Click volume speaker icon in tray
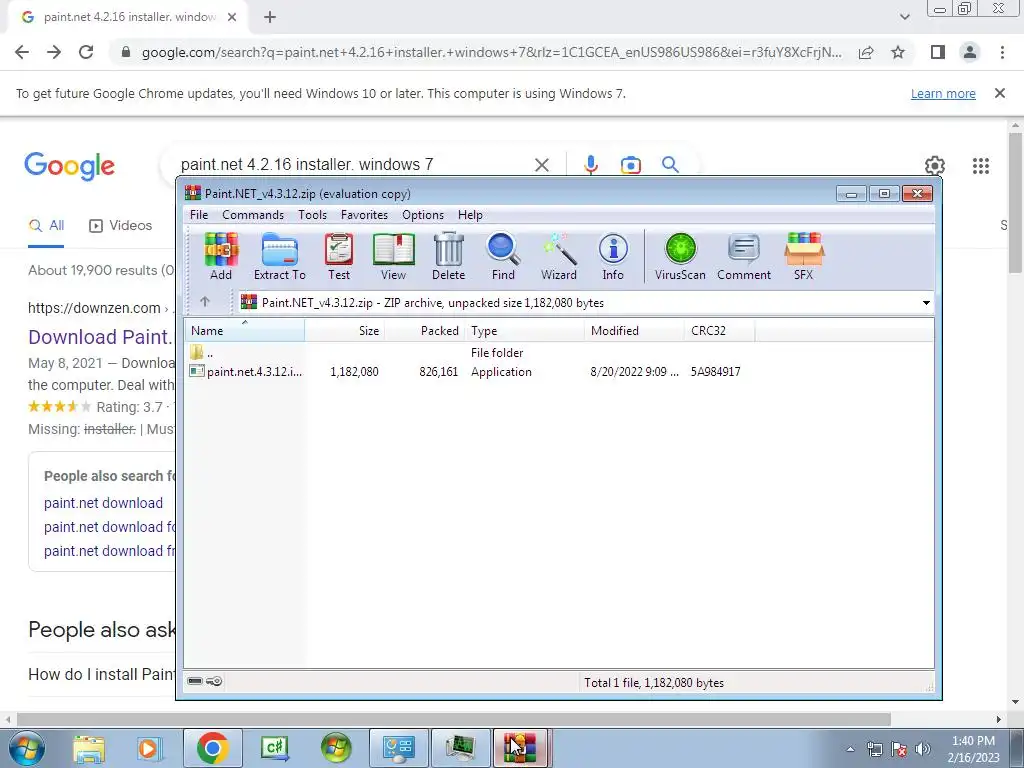The height and width of the screenshot is (768, 1024). (922, 749)
